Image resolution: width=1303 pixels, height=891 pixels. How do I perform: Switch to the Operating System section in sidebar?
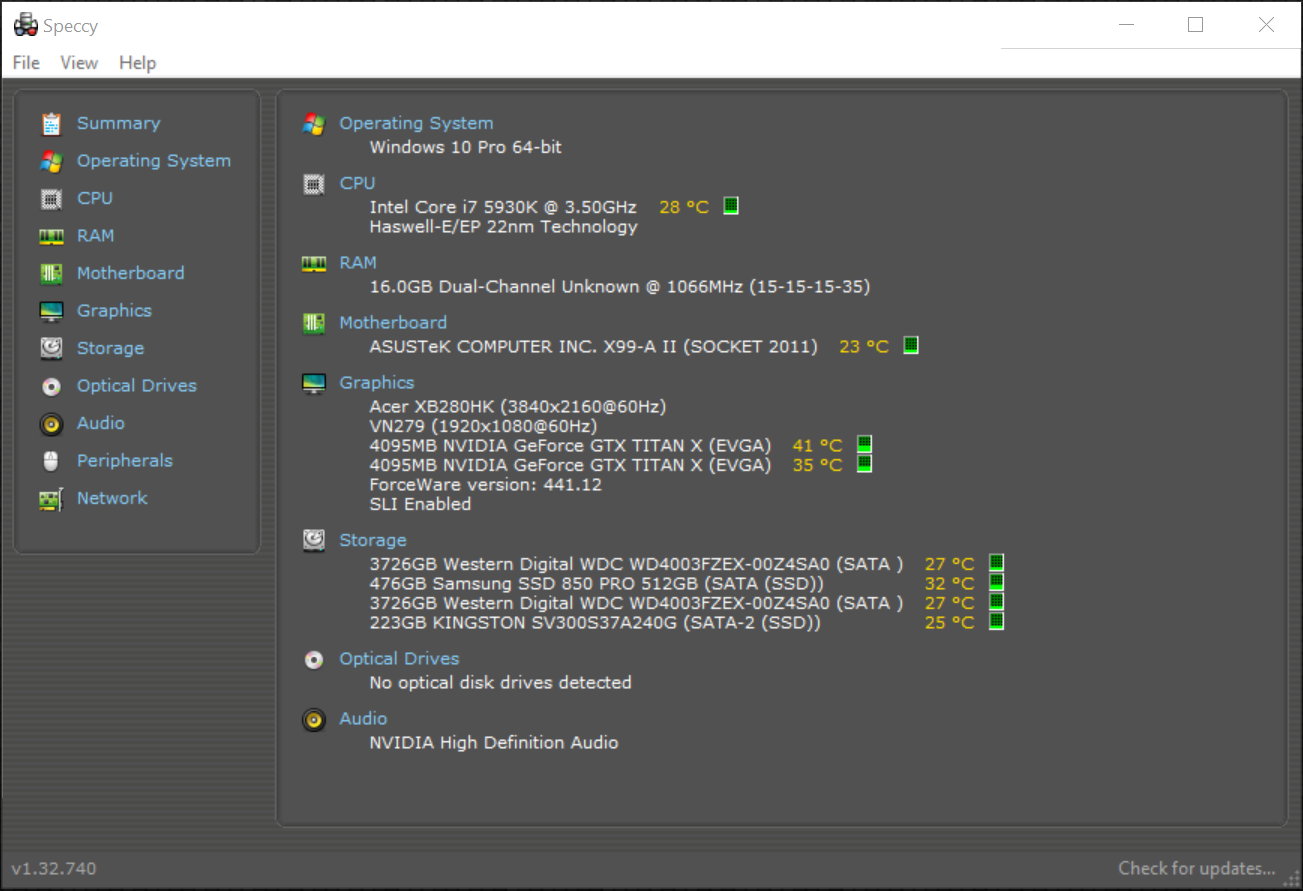(x=154, y=161)
